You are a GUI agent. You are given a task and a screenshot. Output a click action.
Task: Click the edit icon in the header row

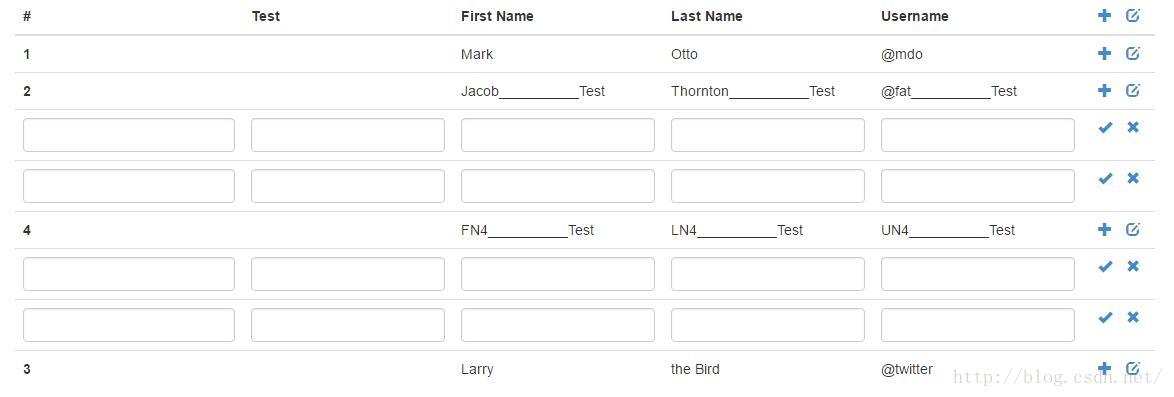[1133, 16]
